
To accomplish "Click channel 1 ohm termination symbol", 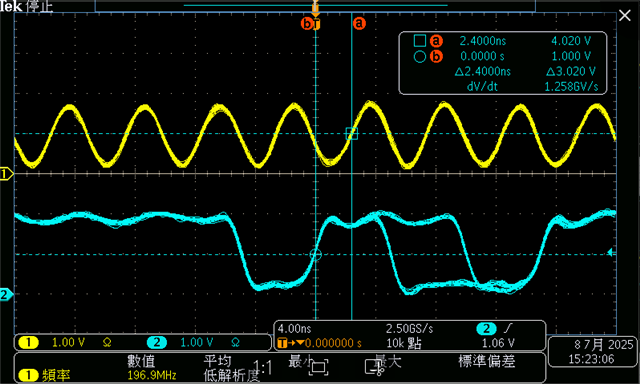I will pos(107,342).
